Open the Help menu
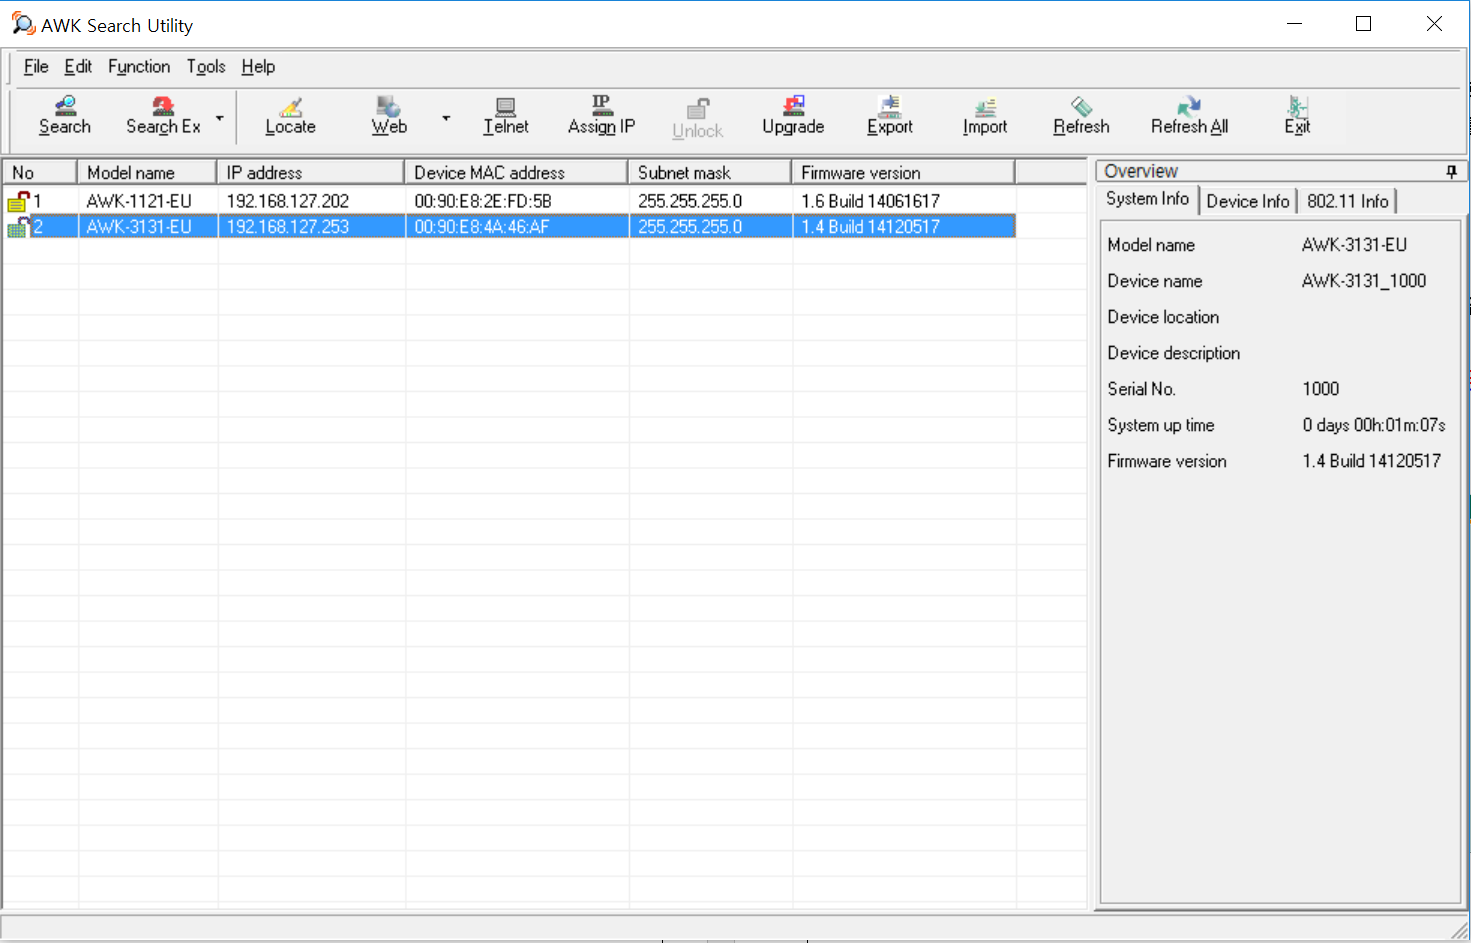 (258, 66)
